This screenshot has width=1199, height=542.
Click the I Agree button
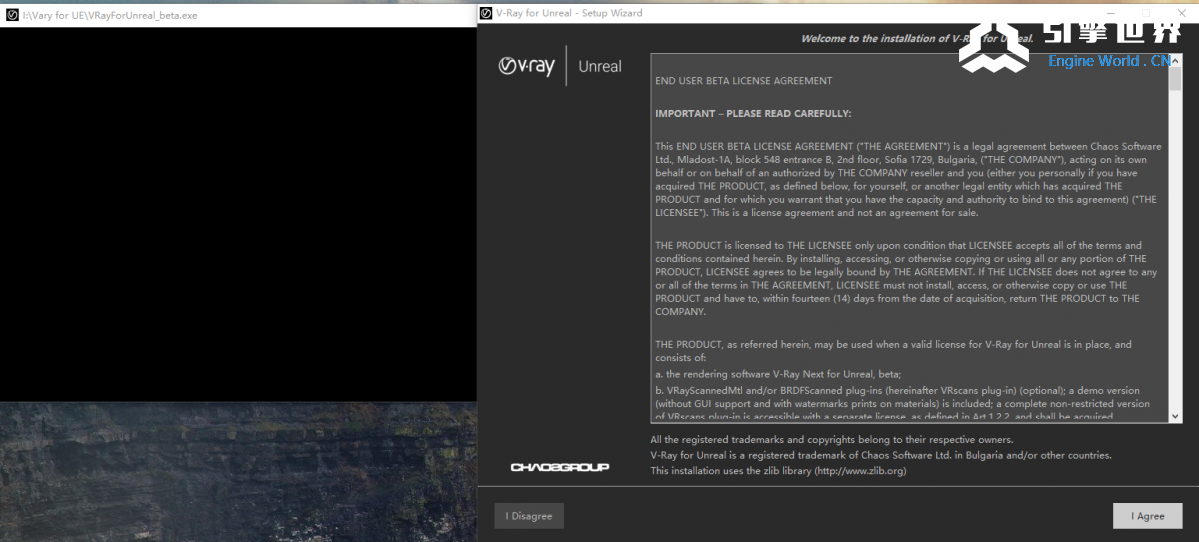1147,516
